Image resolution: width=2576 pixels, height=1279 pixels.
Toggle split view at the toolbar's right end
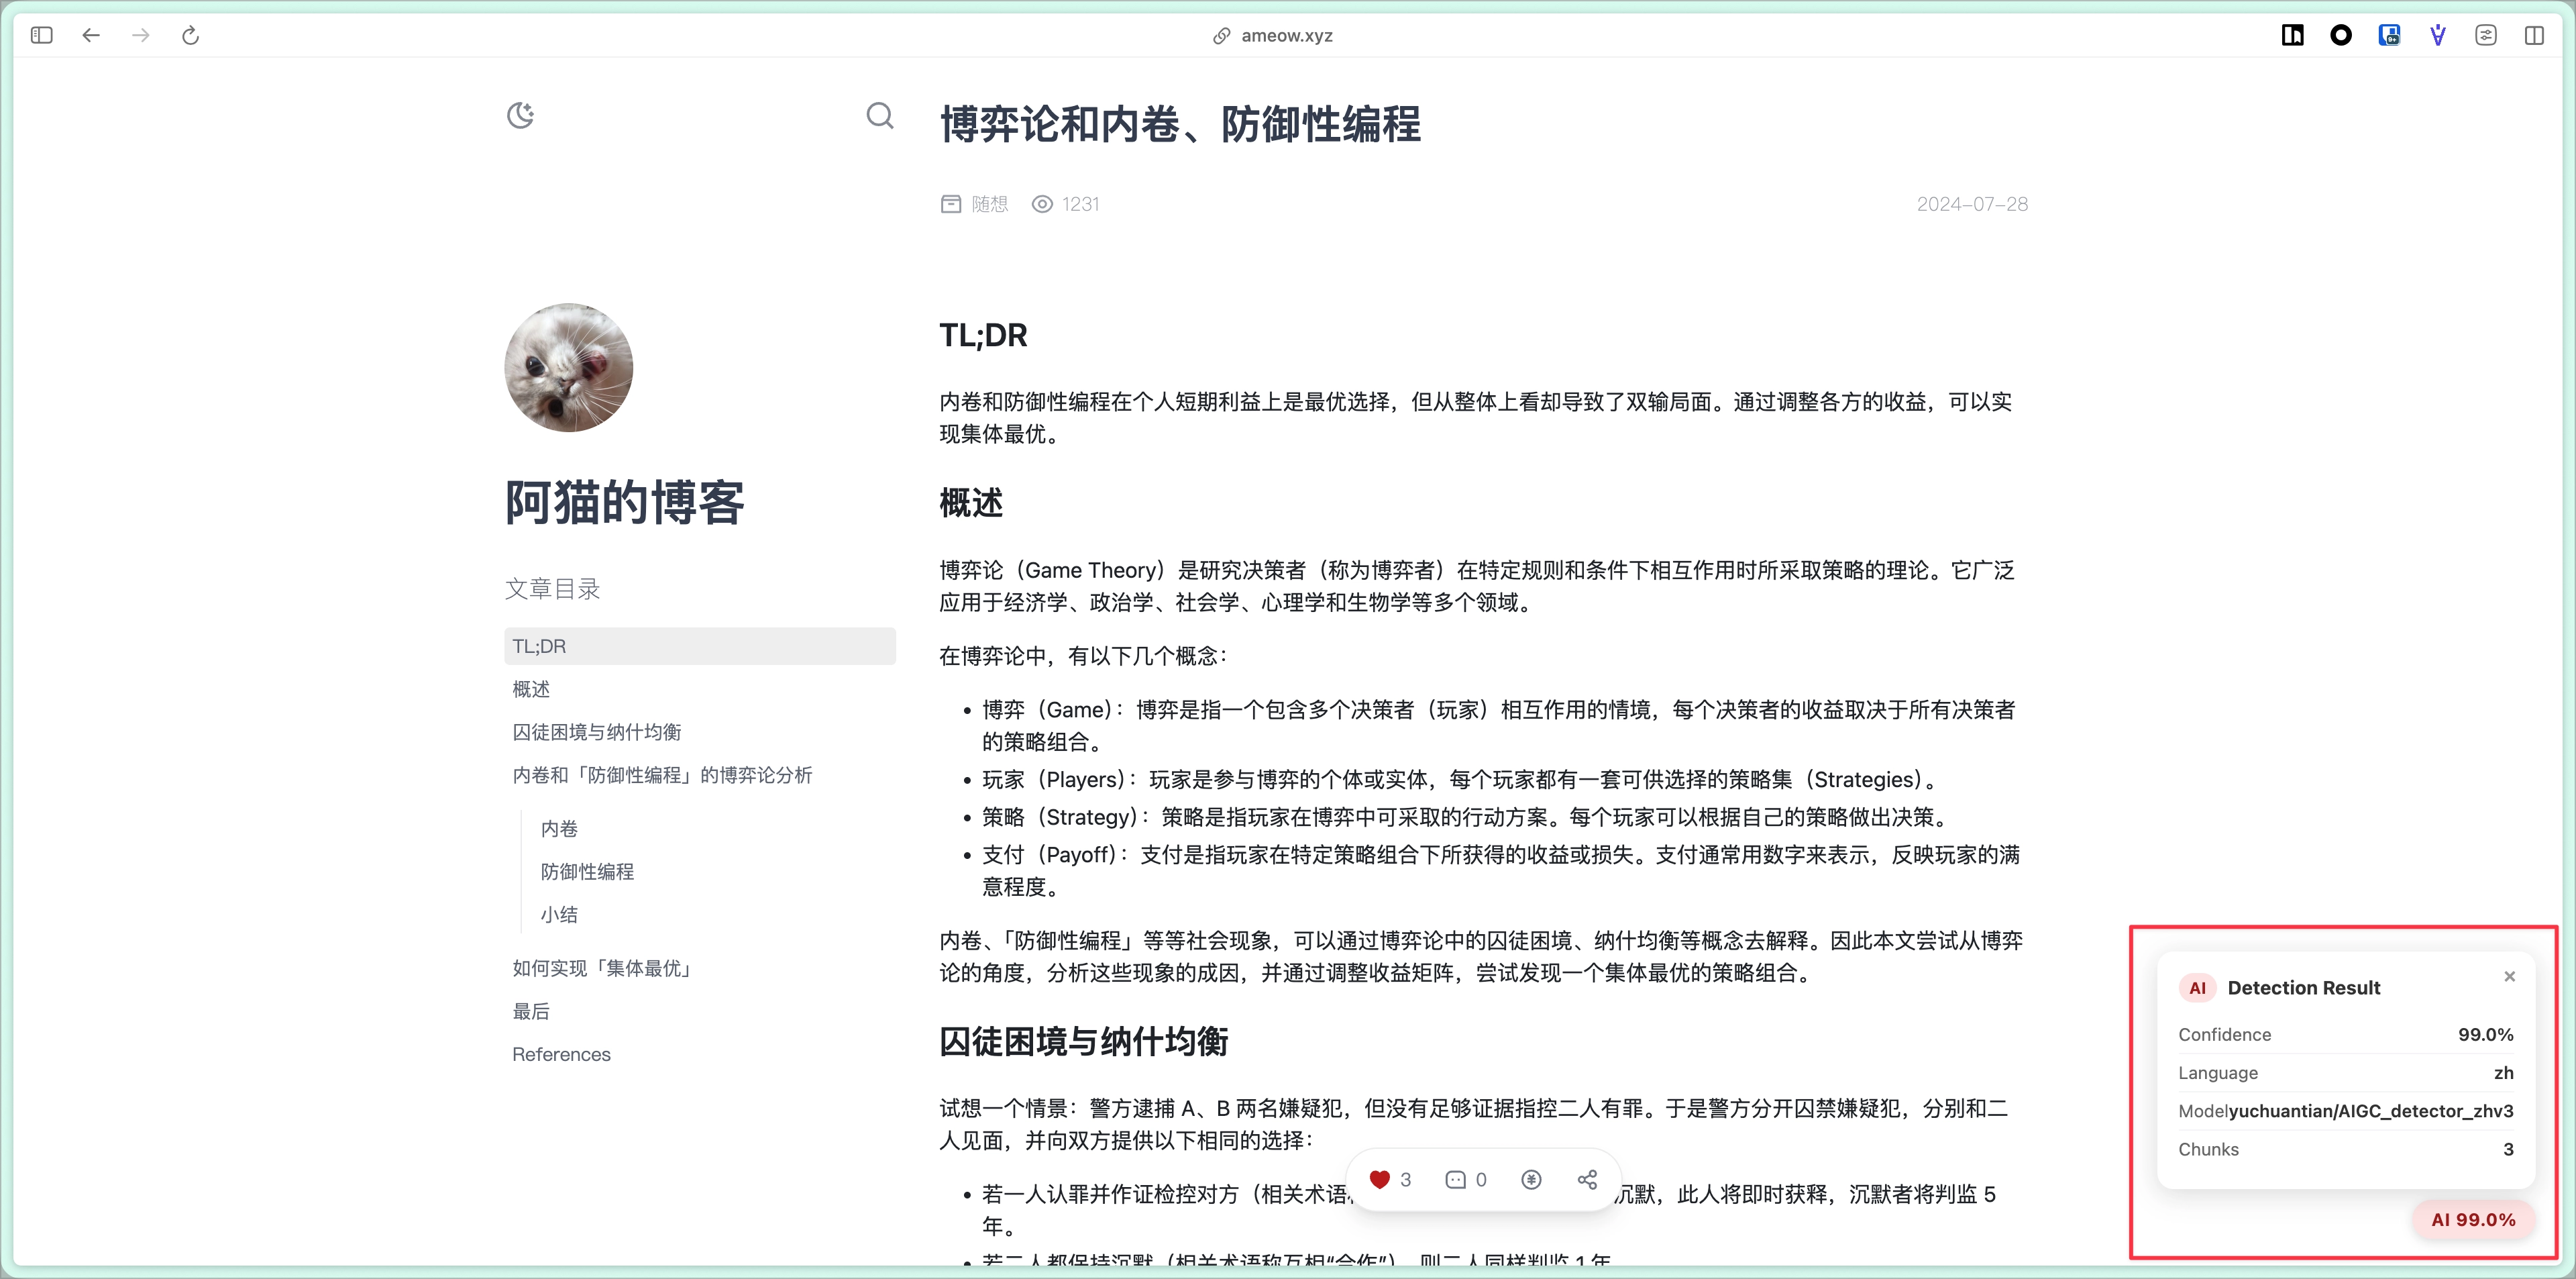tap(2534, 36)
